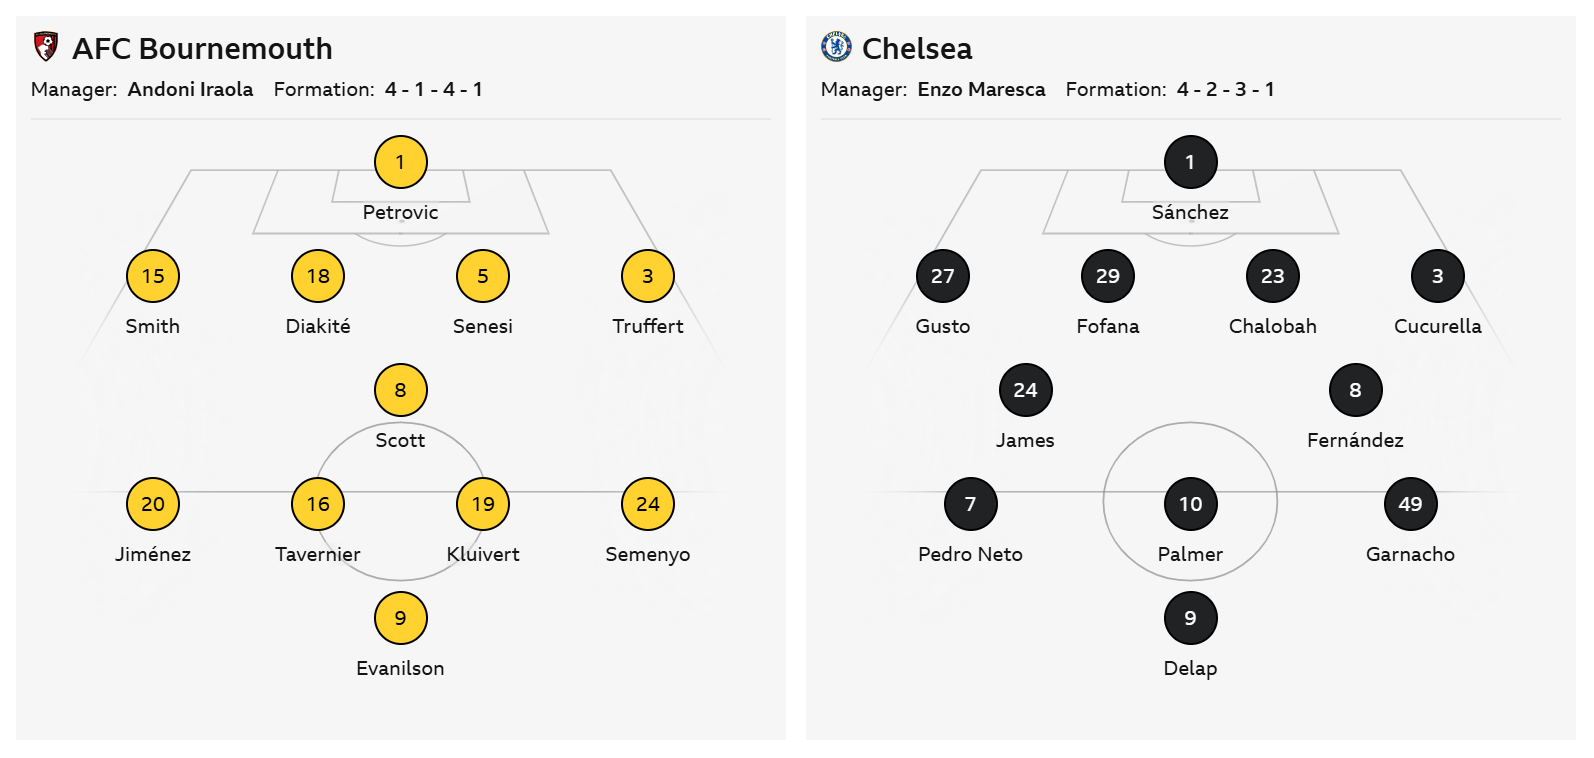Select Bournemouth goalkeeper Petrovic's number 1 badge

(x=400, y=162)
